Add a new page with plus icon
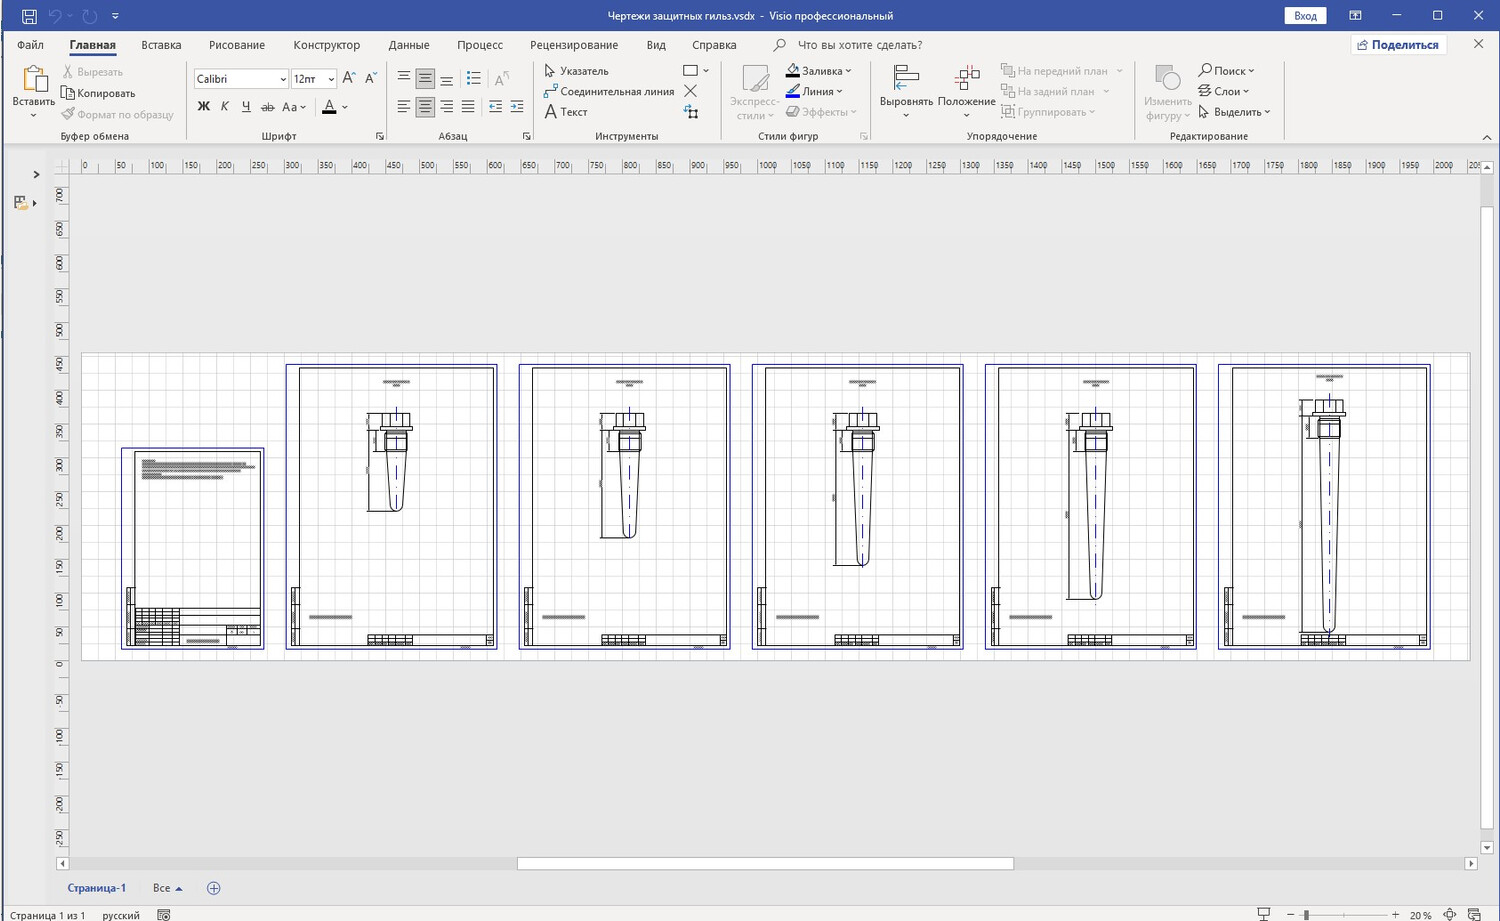1500x921 pixels. (213, 888)
